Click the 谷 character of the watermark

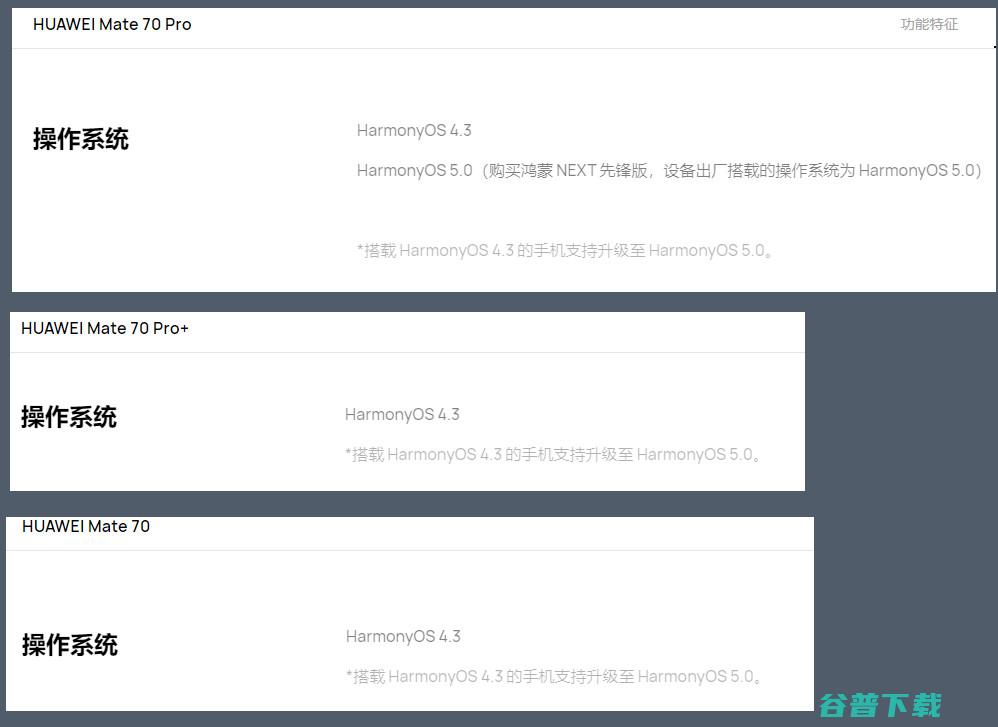834,705
